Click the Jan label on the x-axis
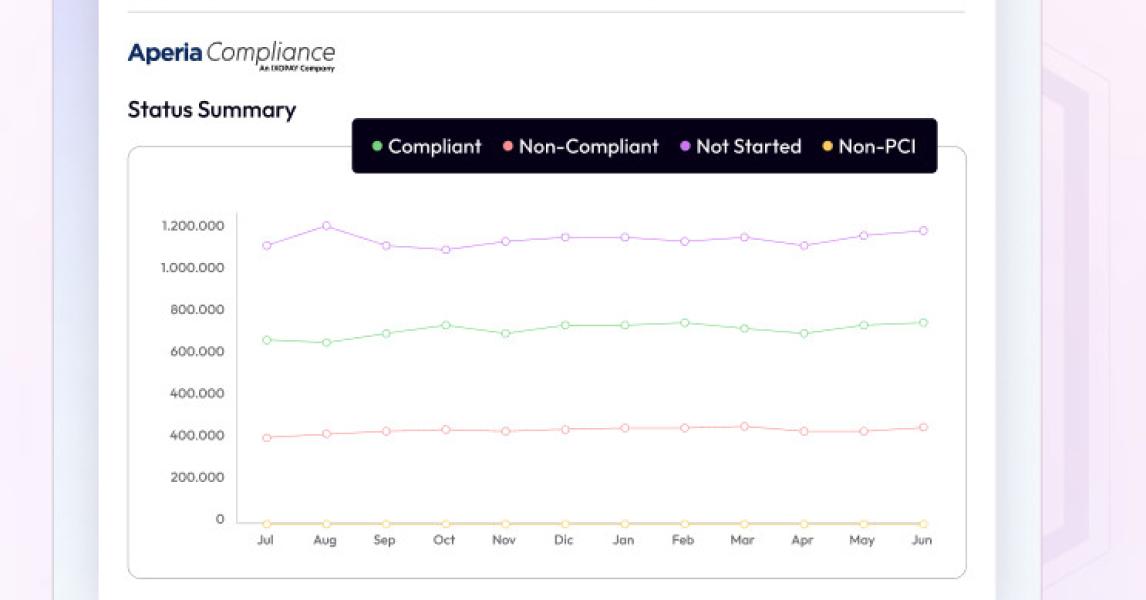The width and height of the screenshot is (1146, 600). (623, 539)
